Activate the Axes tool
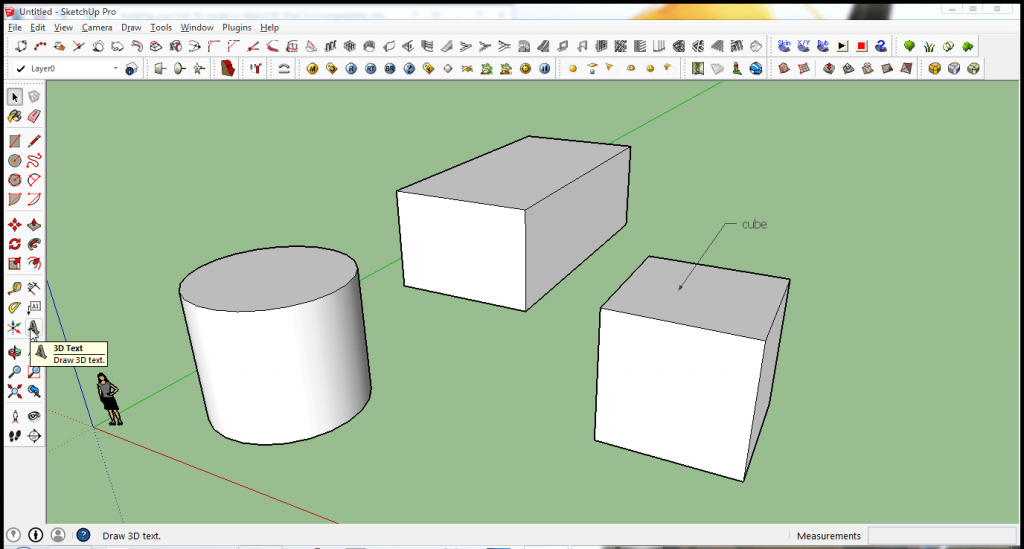This screenshot has width=1024, height=549. pyautogui.click(x=14, y=327)
